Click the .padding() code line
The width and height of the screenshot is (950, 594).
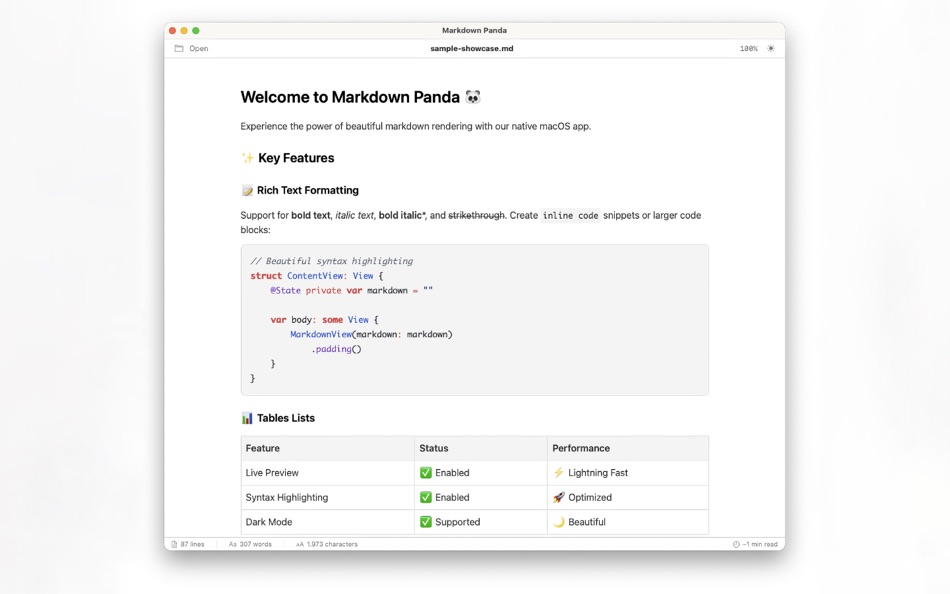pyautogui.click(x=336, y=349)
